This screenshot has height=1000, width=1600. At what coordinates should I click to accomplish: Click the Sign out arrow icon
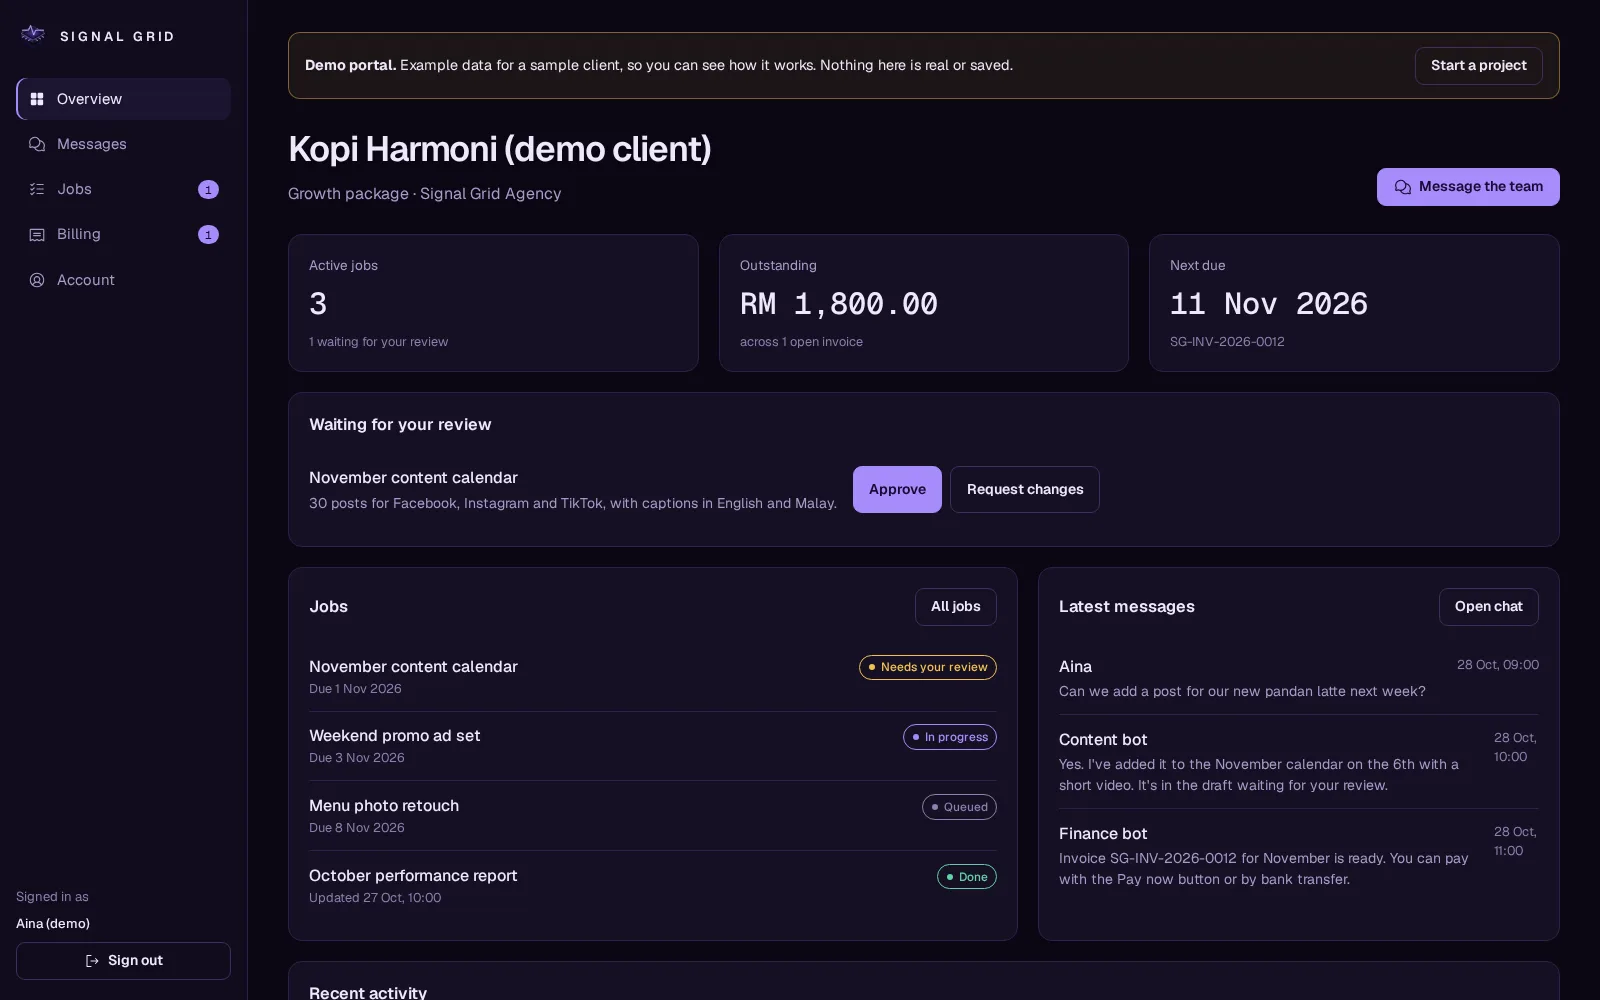tap(92, 961)
